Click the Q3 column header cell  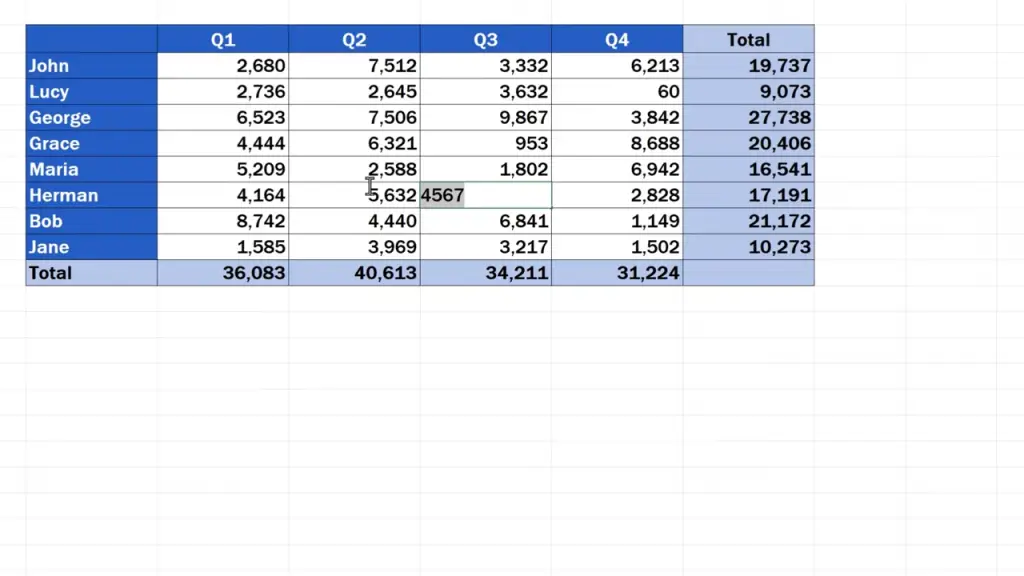485,40
